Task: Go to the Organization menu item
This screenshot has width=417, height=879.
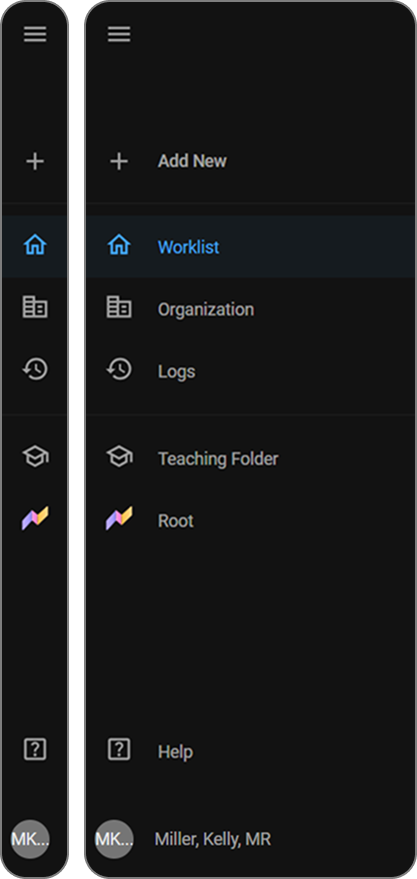Action: click(x=251, y=309)
